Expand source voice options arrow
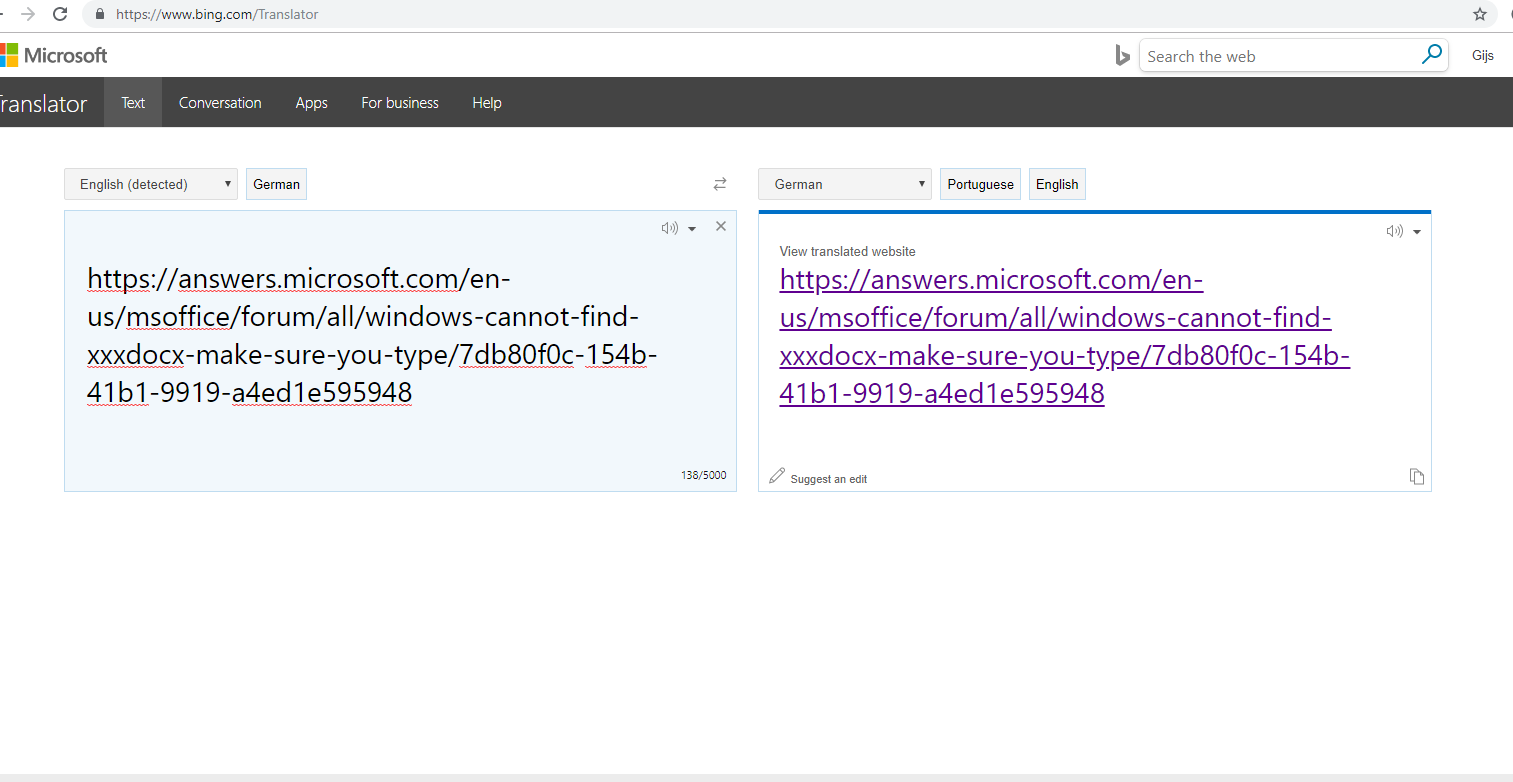 click(x=692, y=229)
